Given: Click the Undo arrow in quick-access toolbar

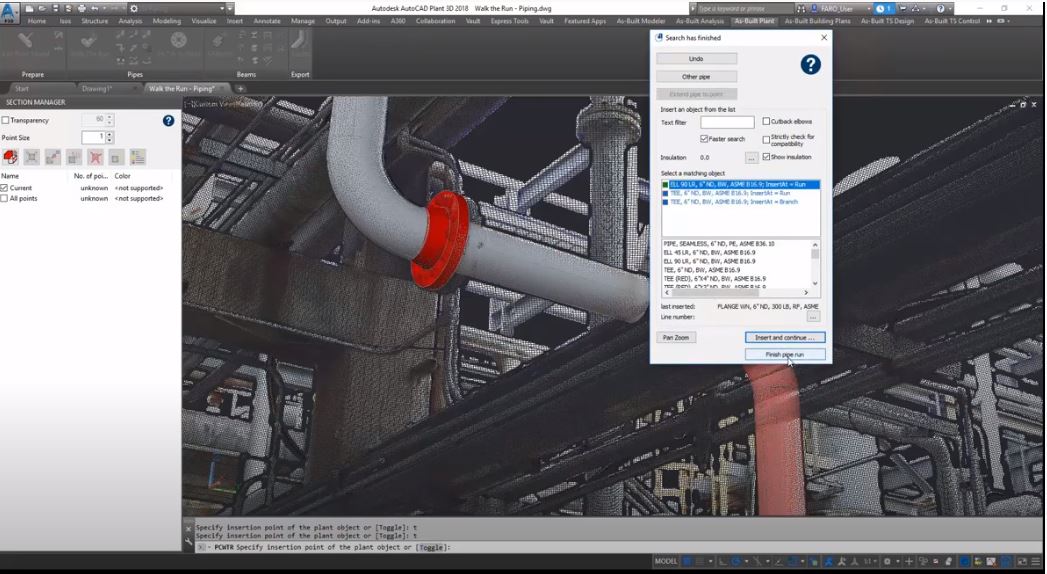Looking at the screenshot, I should coord(94,9).
